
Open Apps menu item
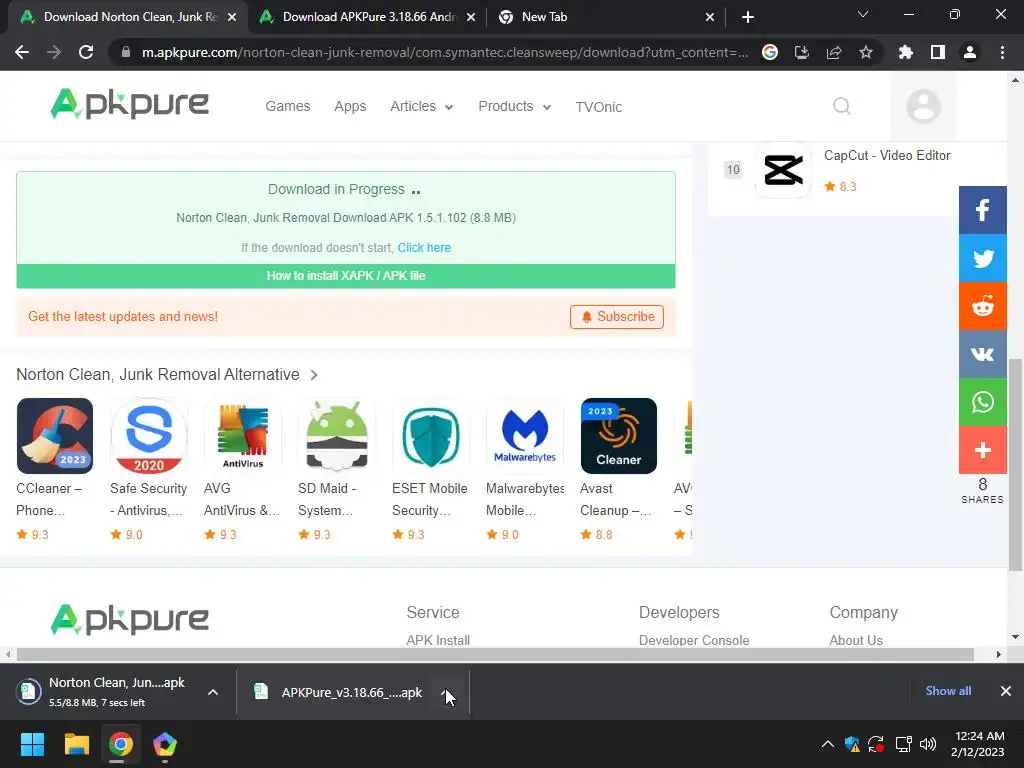[x=350, y=106]
